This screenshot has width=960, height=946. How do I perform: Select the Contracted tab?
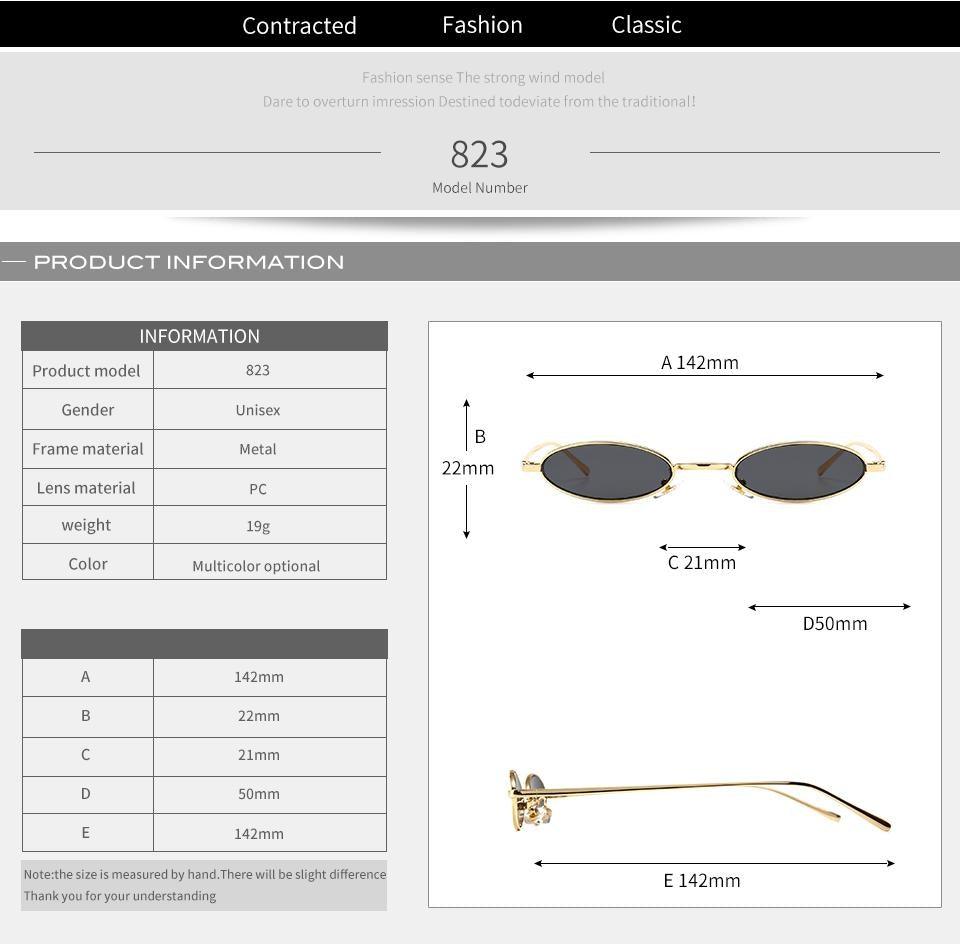tap(299, 25)
